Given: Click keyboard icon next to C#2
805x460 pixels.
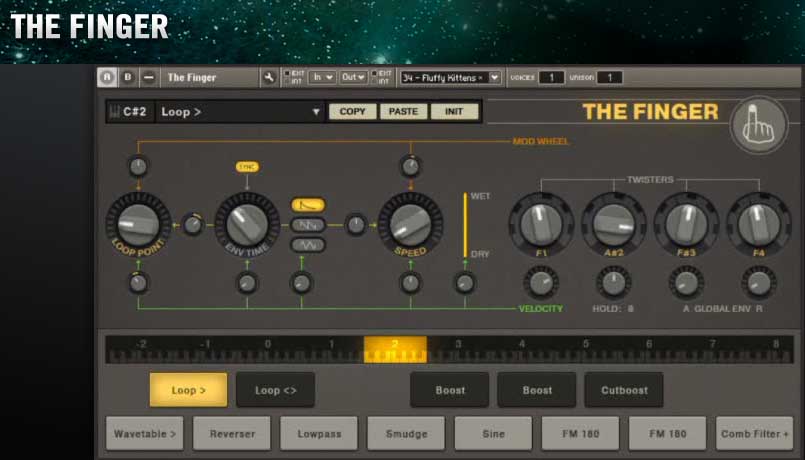Looking at the screenshot, I should click(114, 111).
